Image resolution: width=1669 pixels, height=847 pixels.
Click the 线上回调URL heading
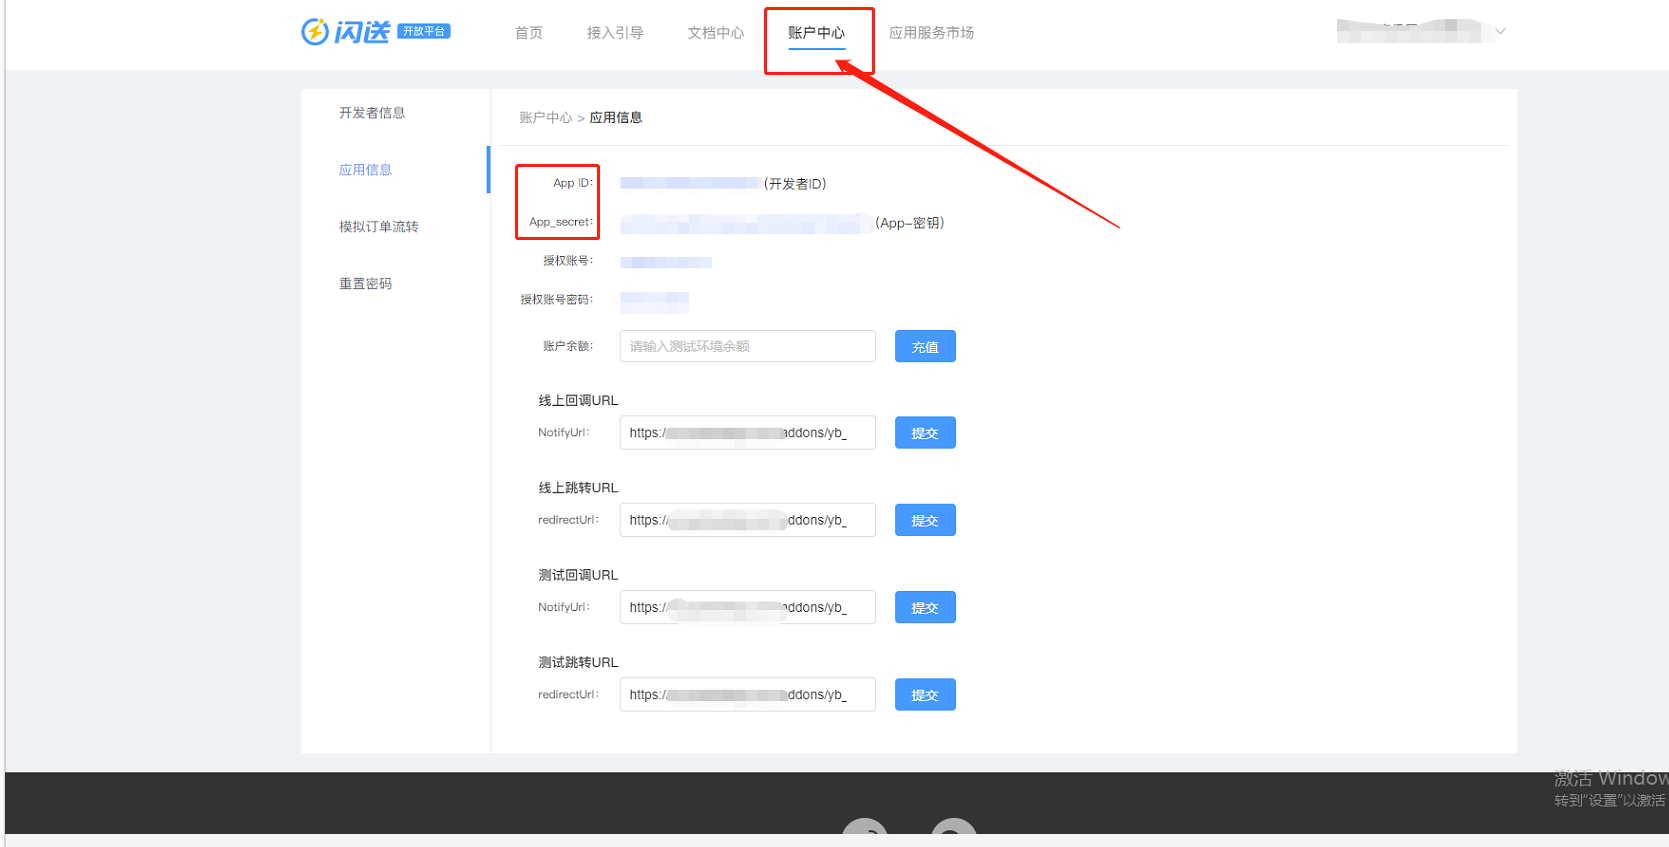578,401
